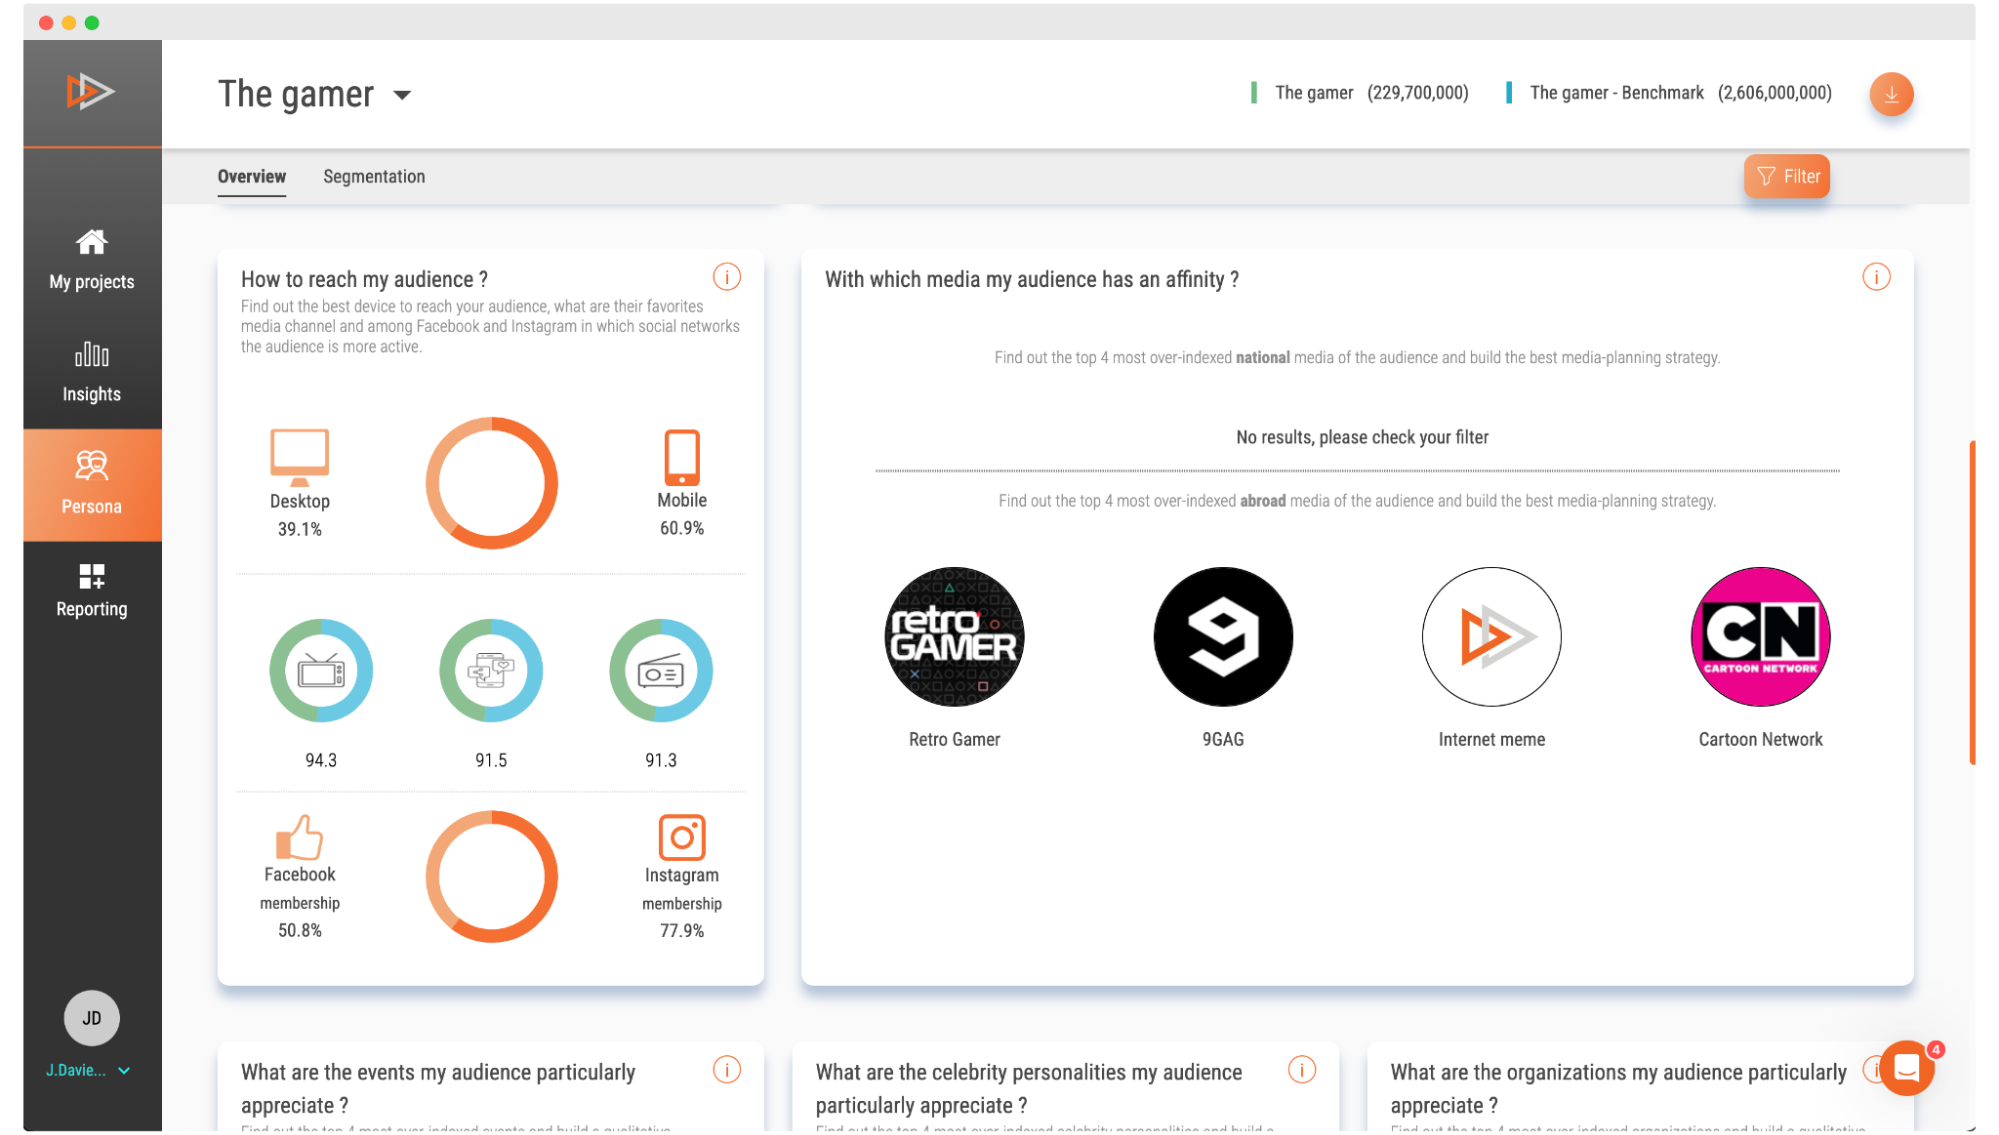Image resolution: width=1999 pixels, height=1135 pixels.
Task: Open the Reporting section
Action: 92,590
